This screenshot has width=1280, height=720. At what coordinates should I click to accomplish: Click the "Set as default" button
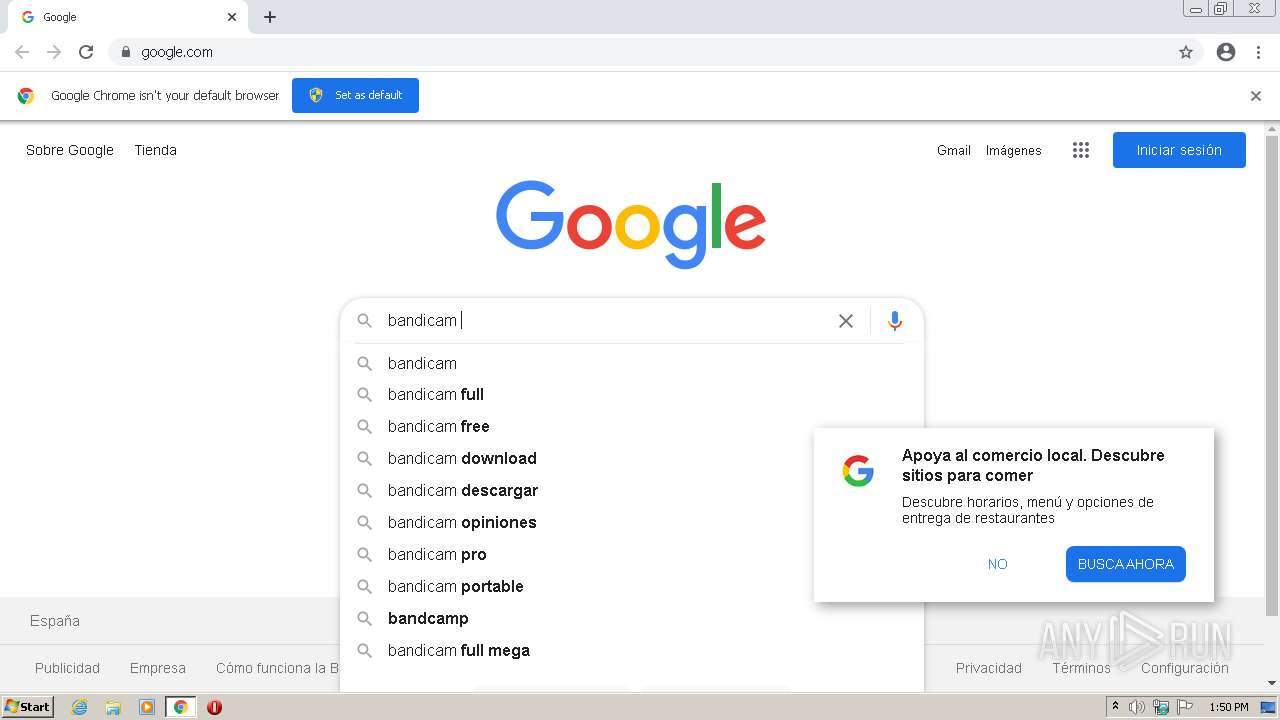tap(355, 95)
